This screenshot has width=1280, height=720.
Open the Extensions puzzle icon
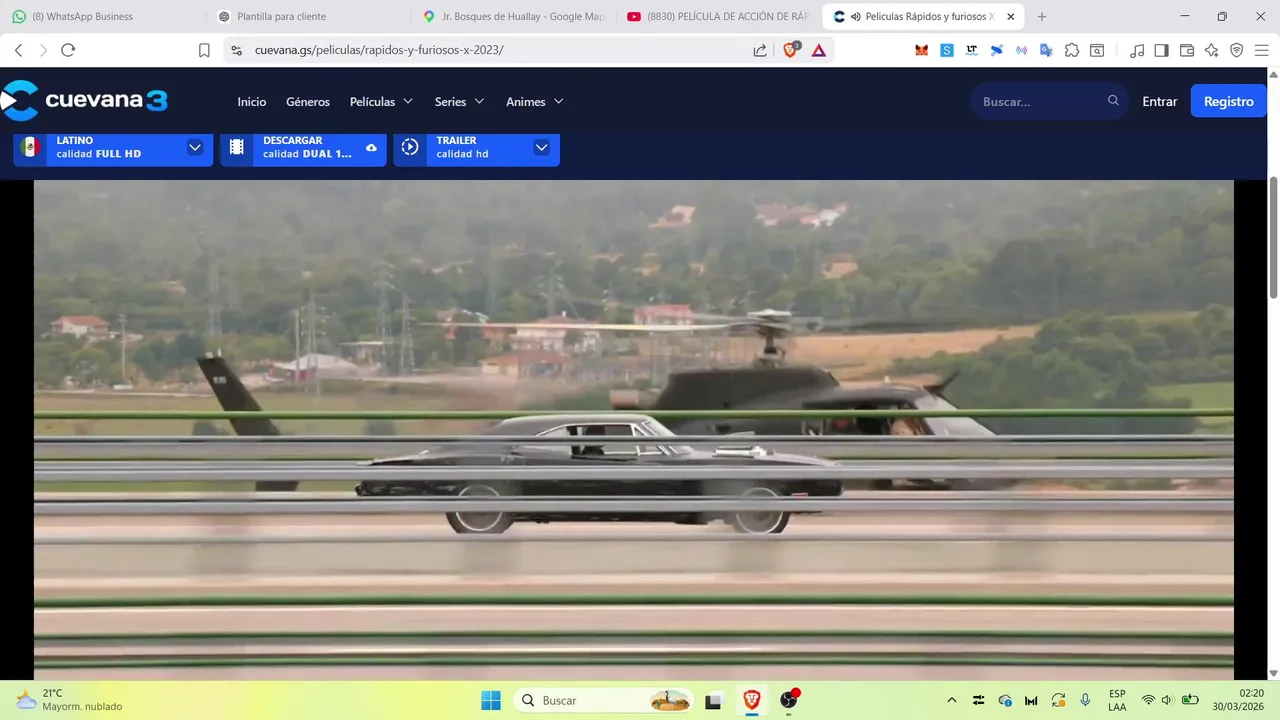click(x=1072, y=50)
